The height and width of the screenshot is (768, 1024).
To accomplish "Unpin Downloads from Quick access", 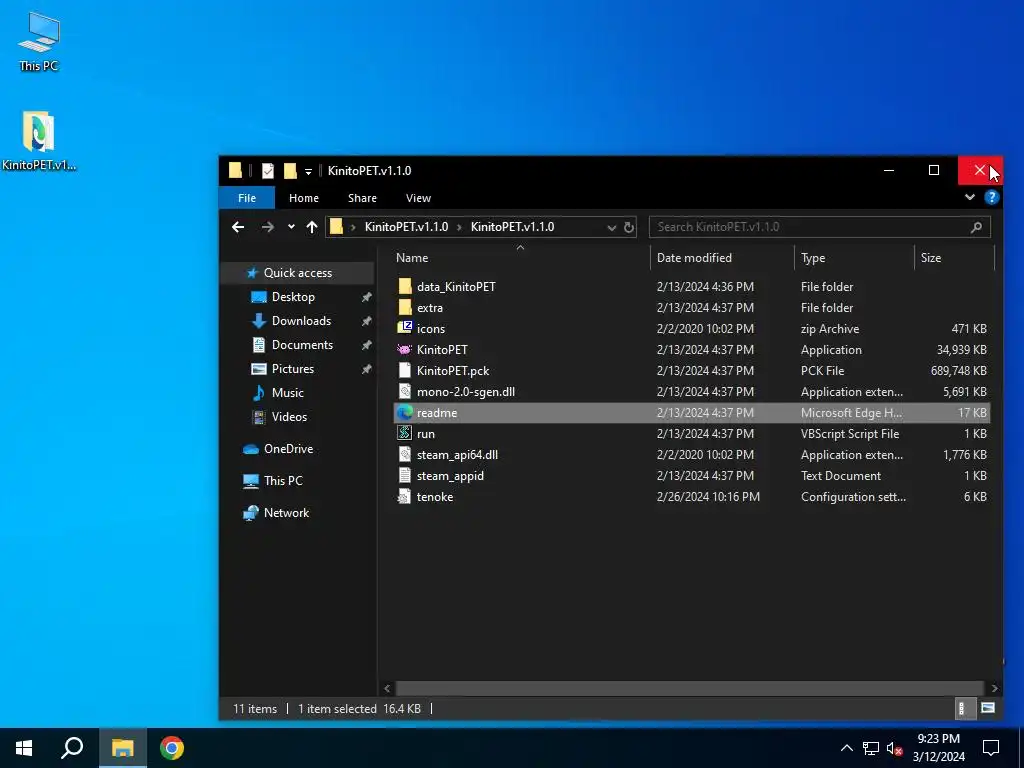I will (366, 321).
